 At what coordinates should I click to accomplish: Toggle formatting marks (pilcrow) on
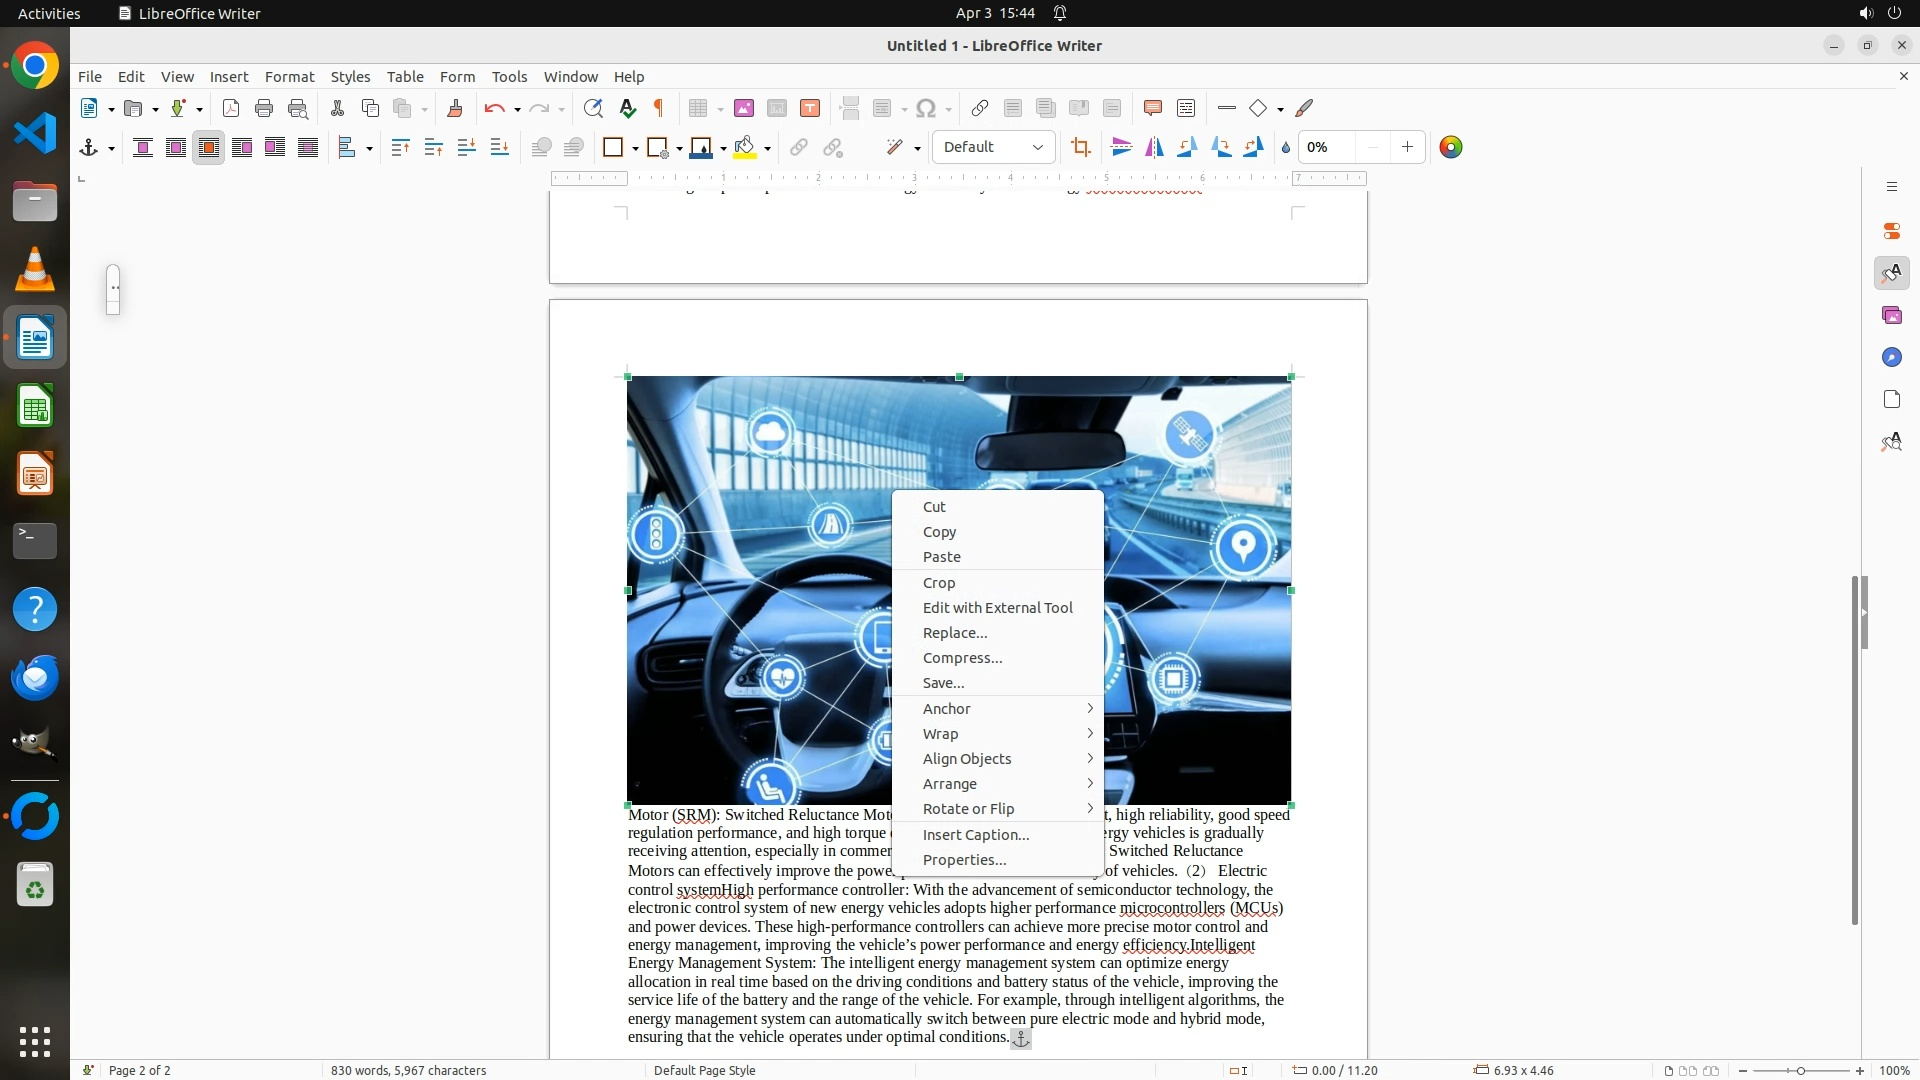[x=659, y=109]
